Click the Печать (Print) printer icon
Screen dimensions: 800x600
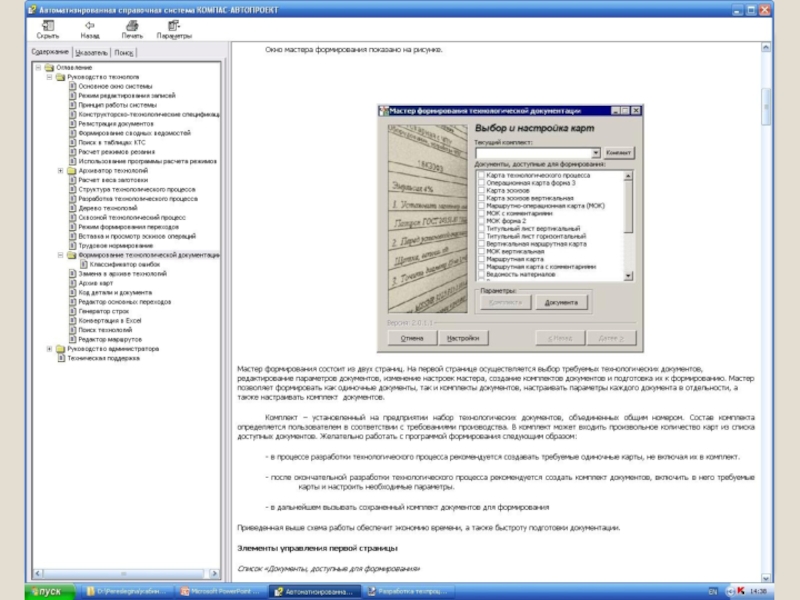[132, 25]
